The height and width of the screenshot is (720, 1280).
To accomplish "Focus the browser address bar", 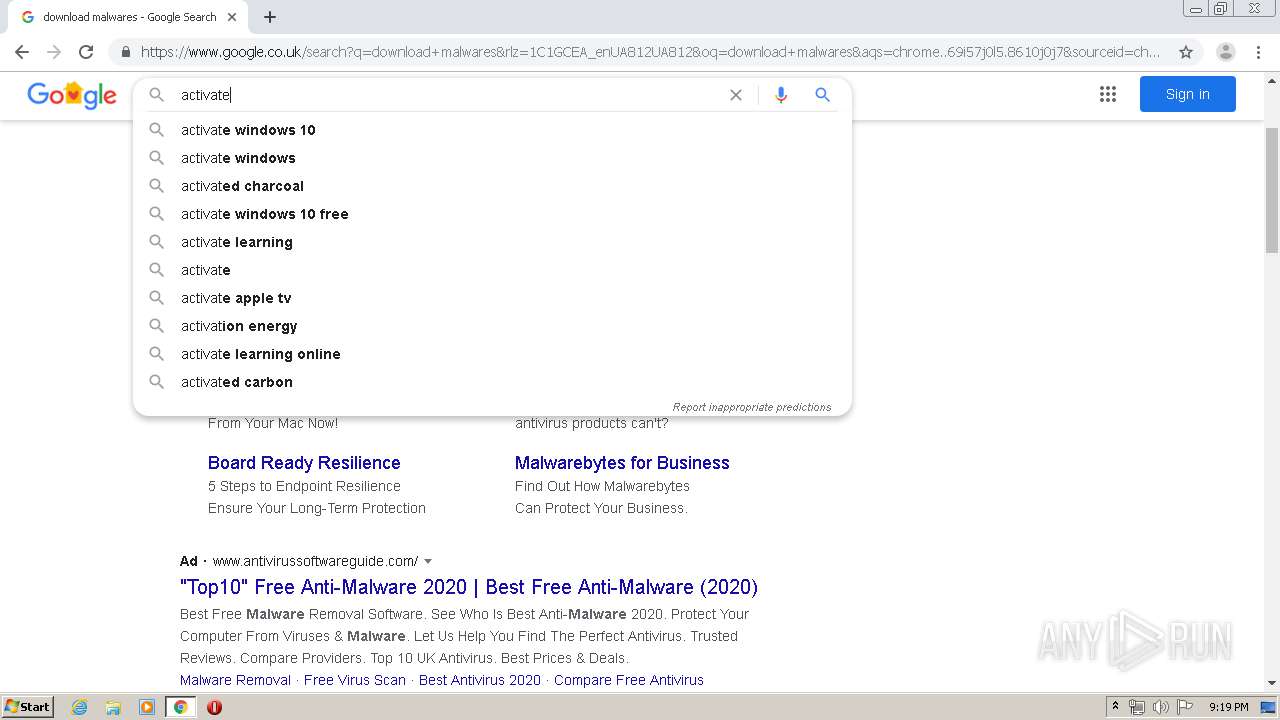I will [x=650, y=52].
